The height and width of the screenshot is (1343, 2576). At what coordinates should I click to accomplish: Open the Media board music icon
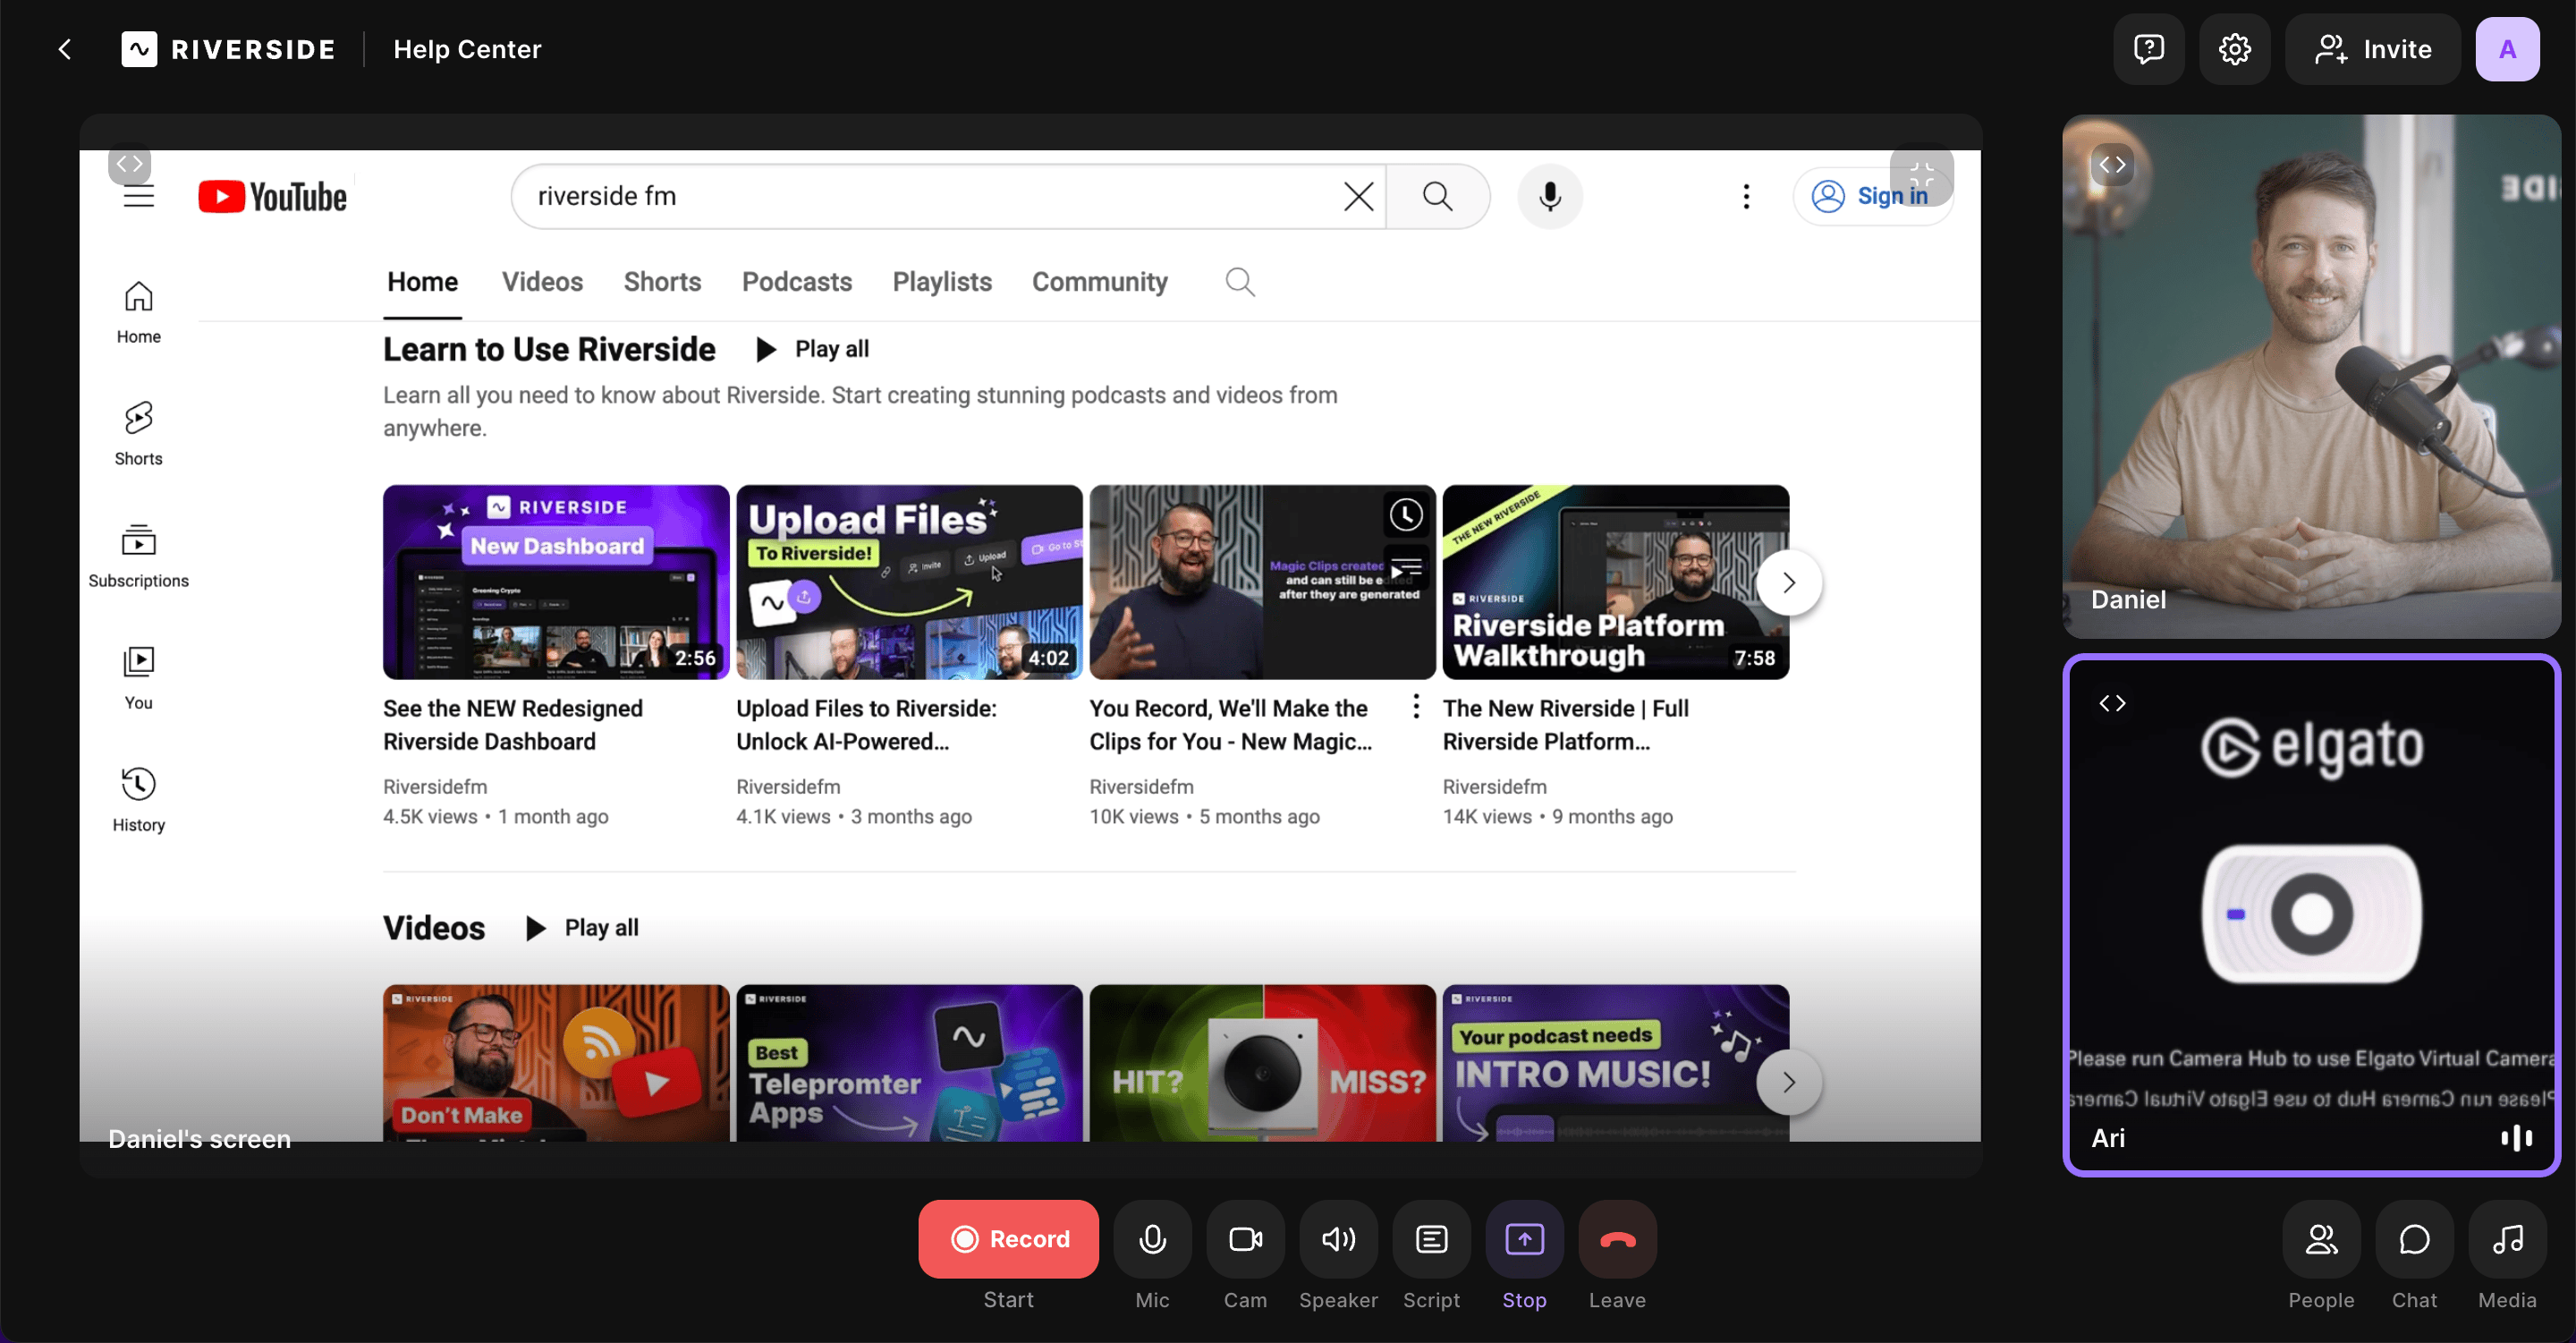point(2507,1239)
